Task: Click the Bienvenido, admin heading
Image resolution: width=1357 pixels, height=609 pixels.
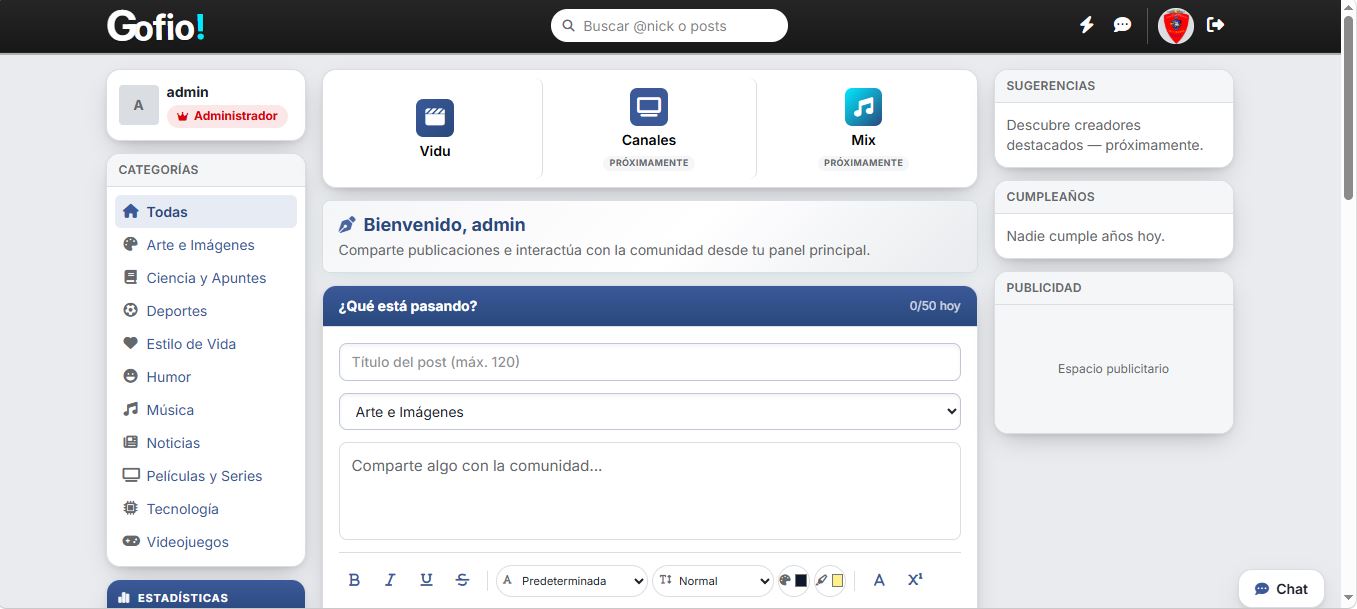Action: click(444, 225)
